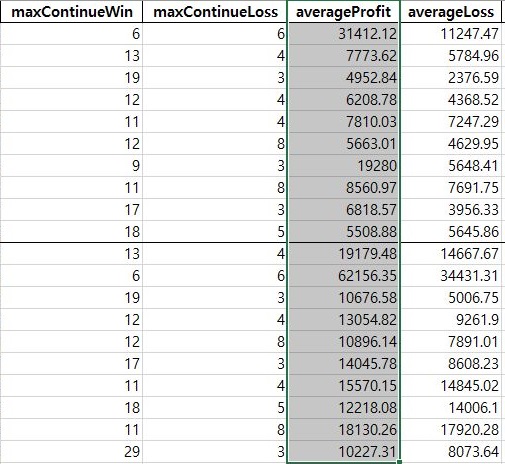The width and height of the screenshot is (505, 464).
Task: Select maxContinueWin 6 in the 31412.12 row
Action: click(x=71, y=34)
